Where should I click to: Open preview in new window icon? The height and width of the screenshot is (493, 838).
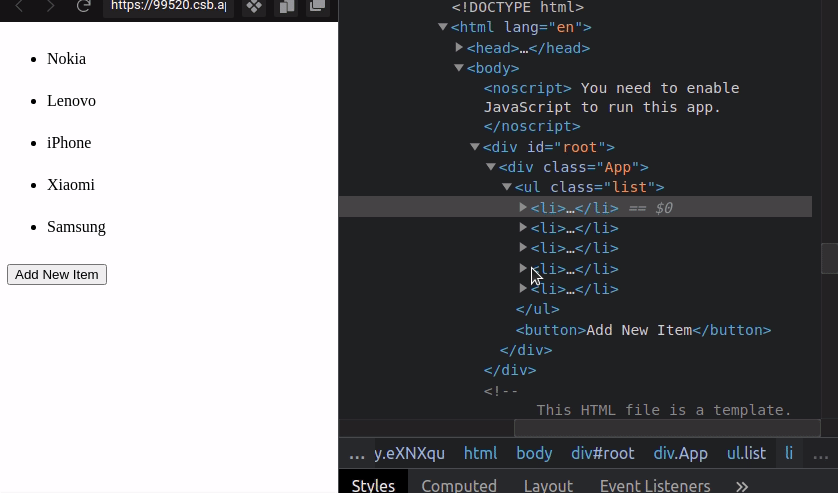pyautogui.click(x=317, y=6)
